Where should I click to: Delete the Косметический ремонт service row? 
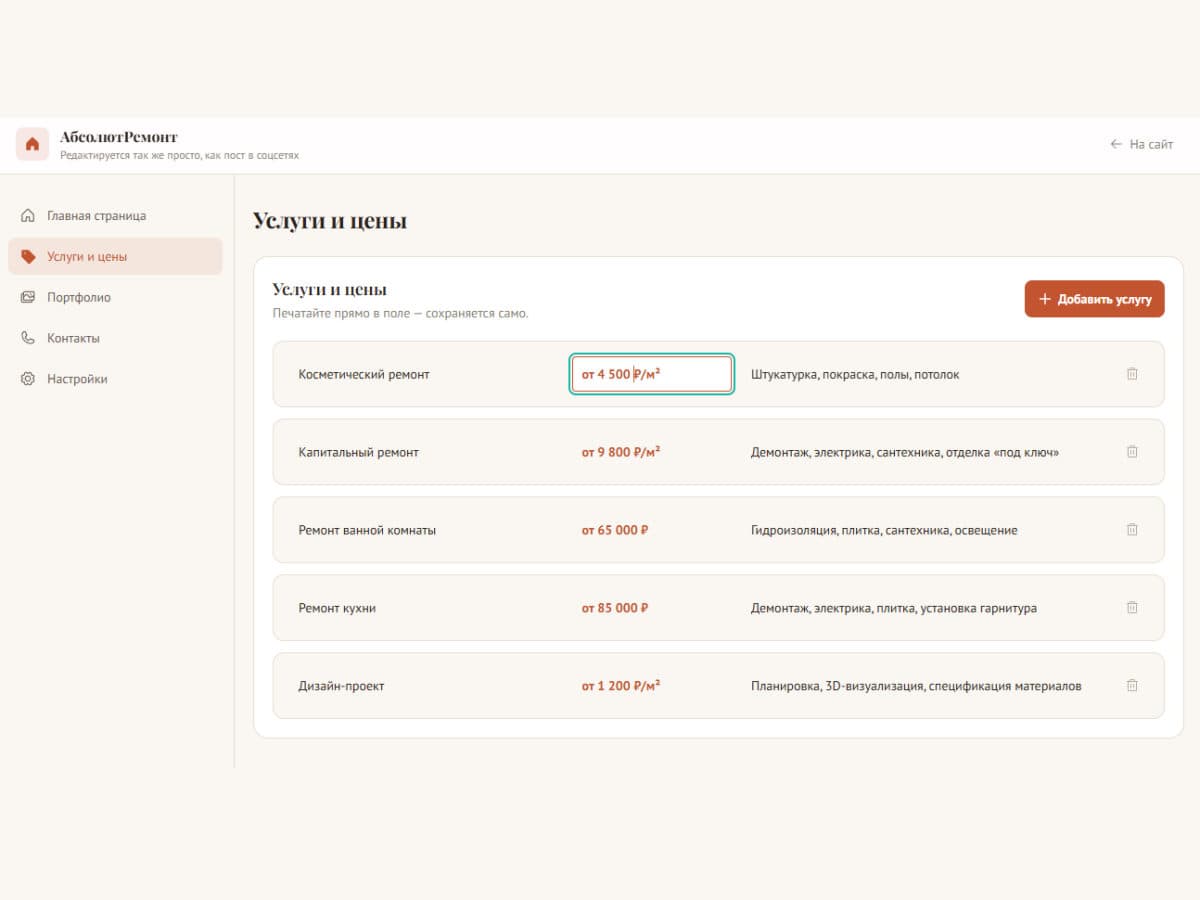1132,374
